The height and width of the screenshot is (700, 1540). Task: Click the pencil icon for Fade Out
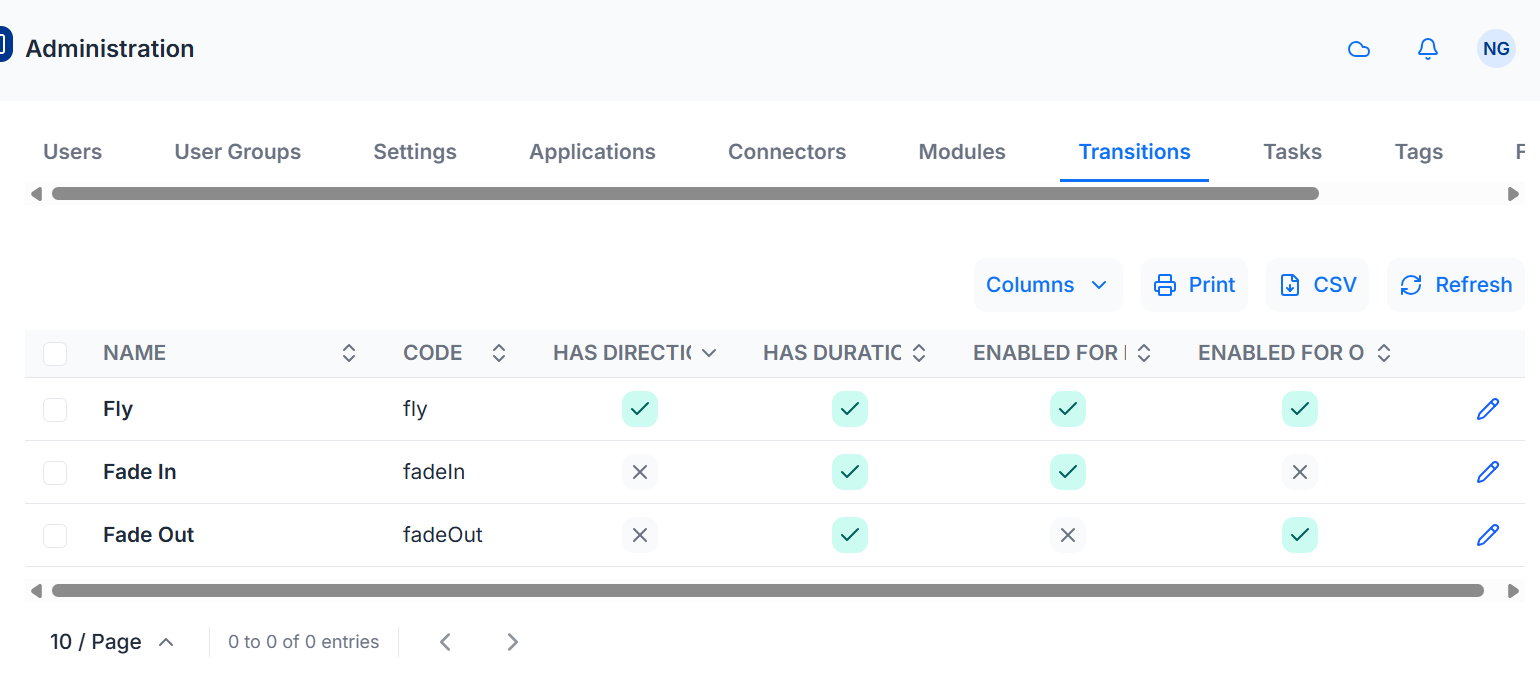[1488, 535]
